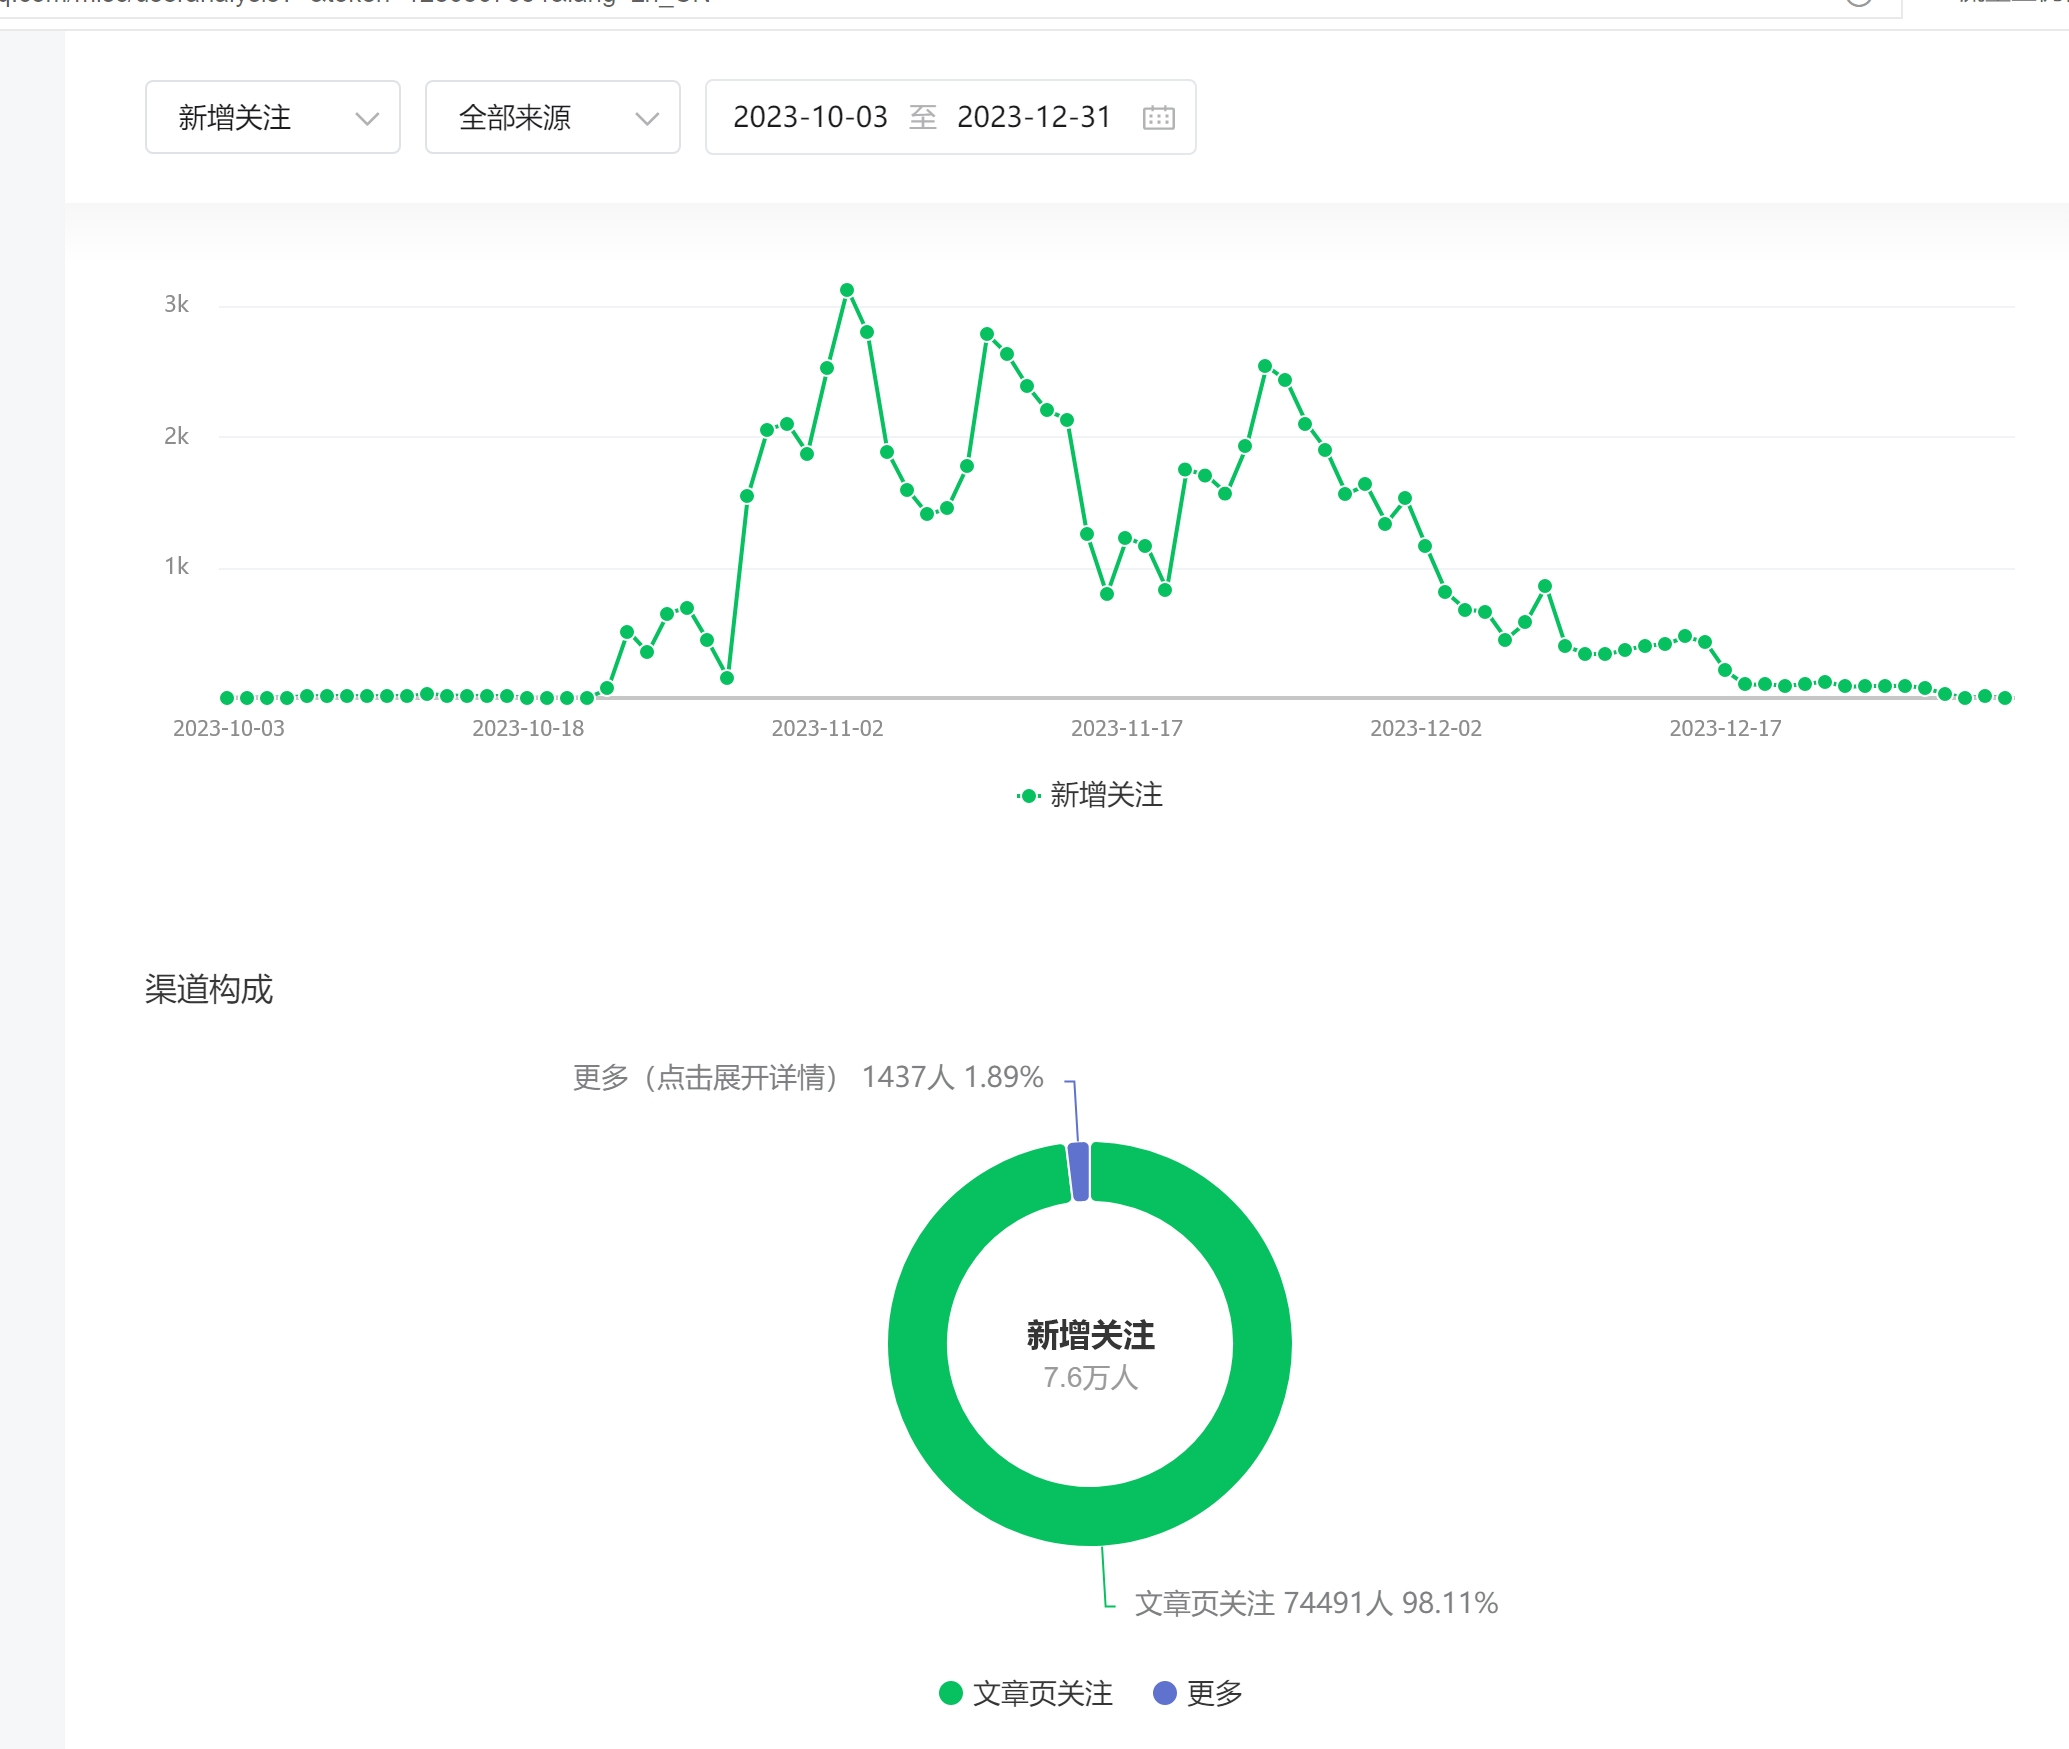Select end date 2023-12-31 field
The width and height of the screenshot is (2069, 1749).
1034,118
